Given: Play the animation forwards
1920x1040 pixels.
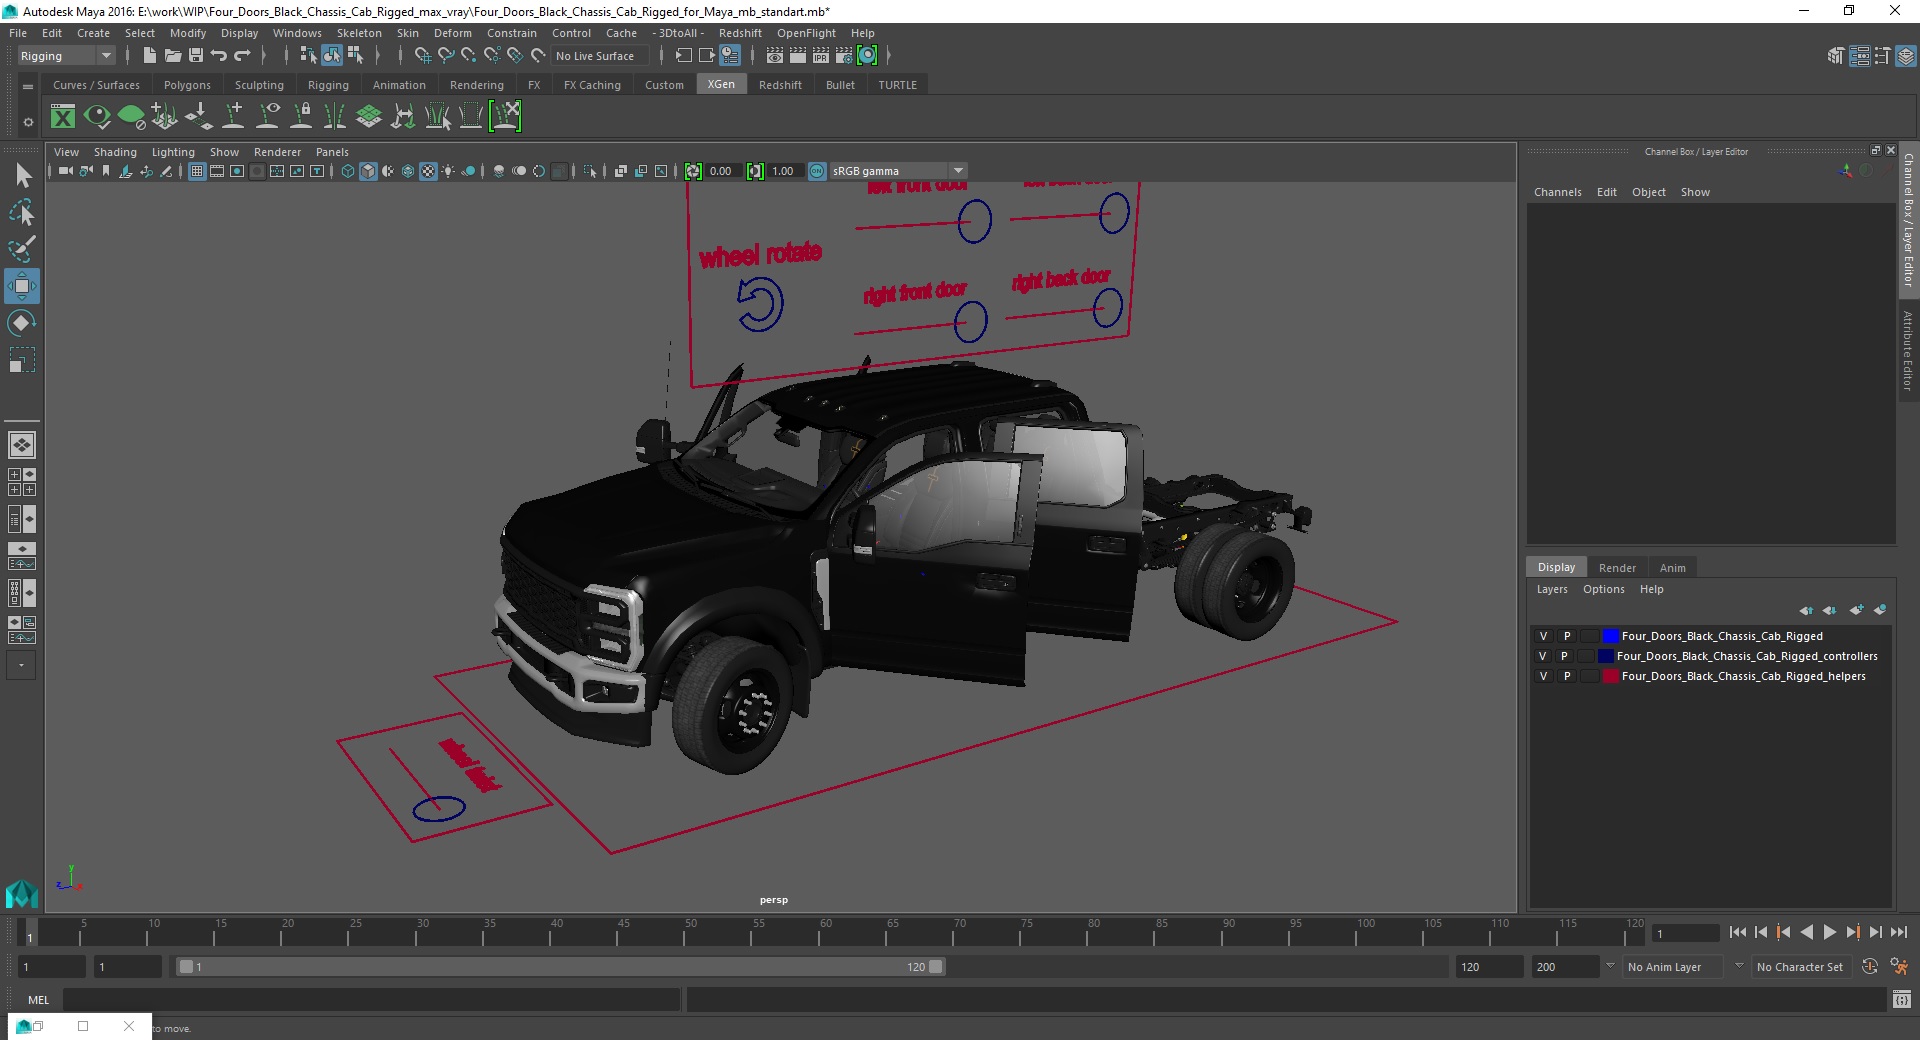Looking at the screenshot, I should tap(1829, 932).
